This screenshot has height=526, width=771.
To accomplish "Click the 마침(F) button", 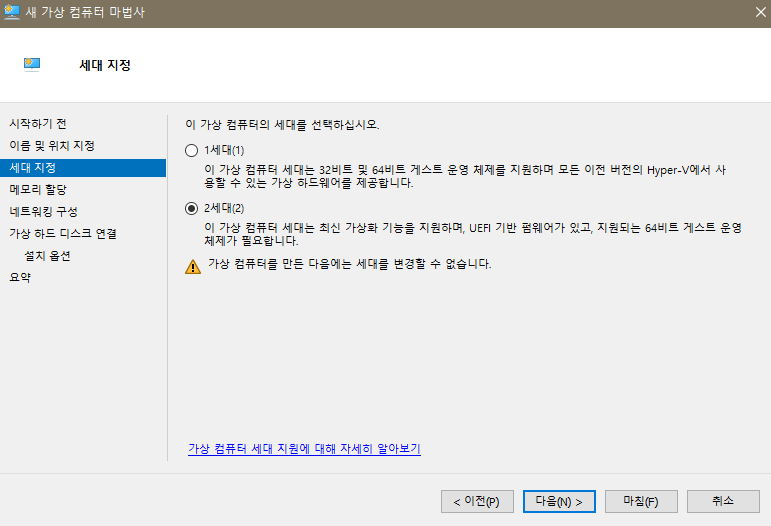I will (x=641, y=501).
